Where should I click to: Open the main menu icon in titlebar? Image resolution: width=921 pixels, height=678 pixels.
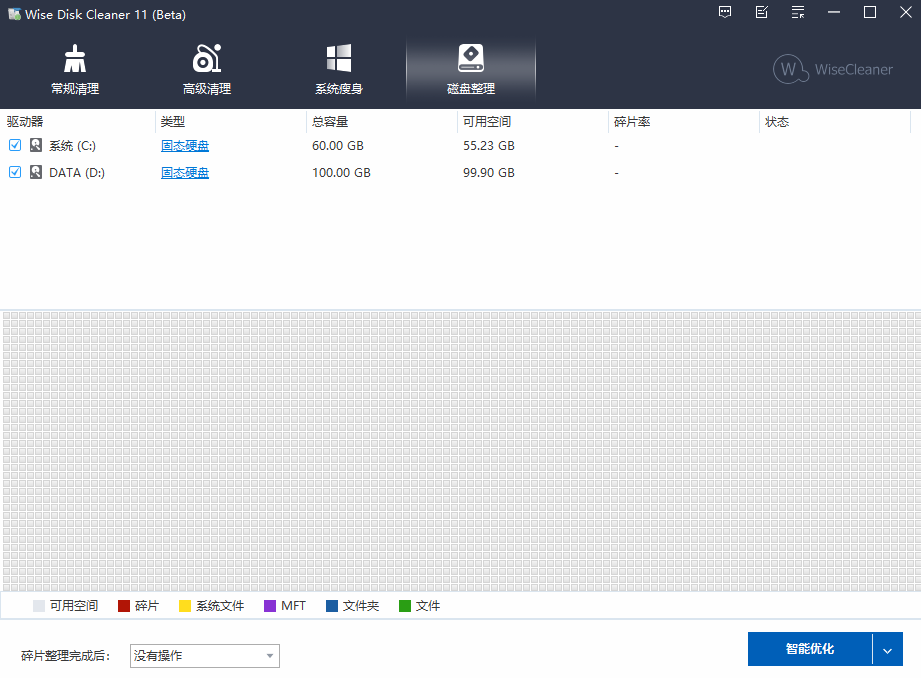coord(797,13)
